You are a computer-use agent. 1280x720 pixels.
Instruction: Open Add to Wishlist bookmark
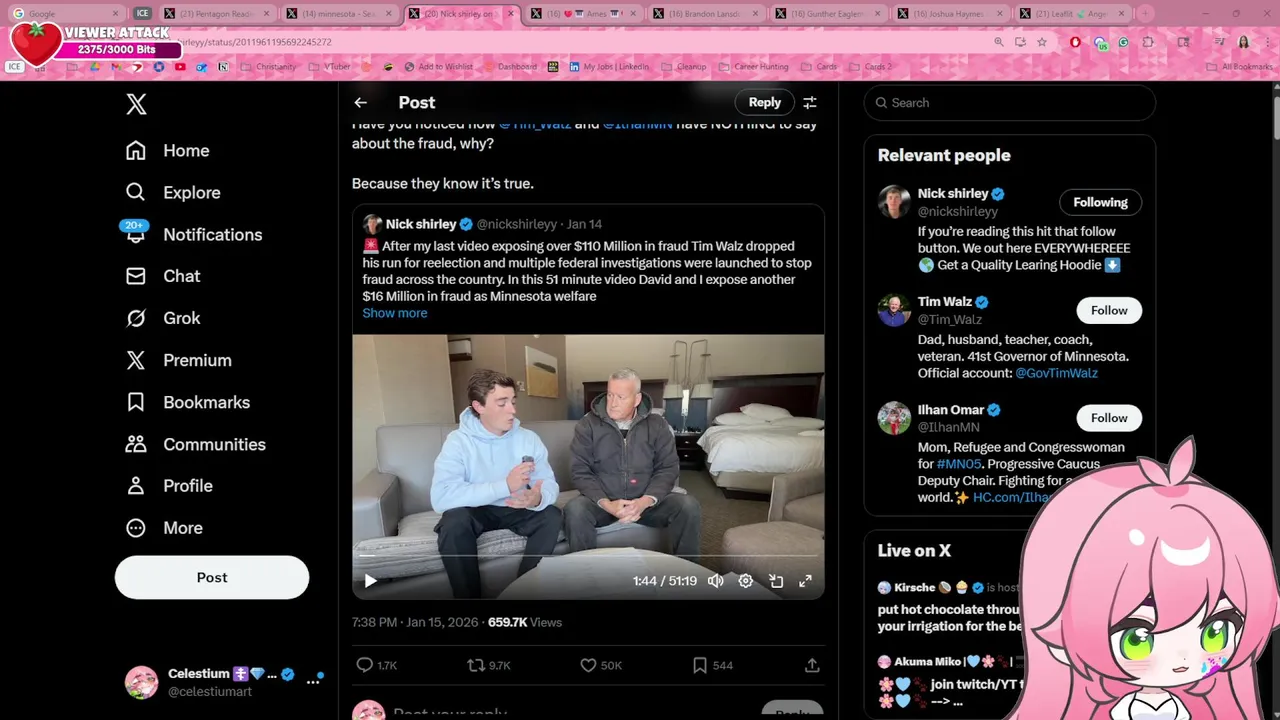(x=438, y=67)
